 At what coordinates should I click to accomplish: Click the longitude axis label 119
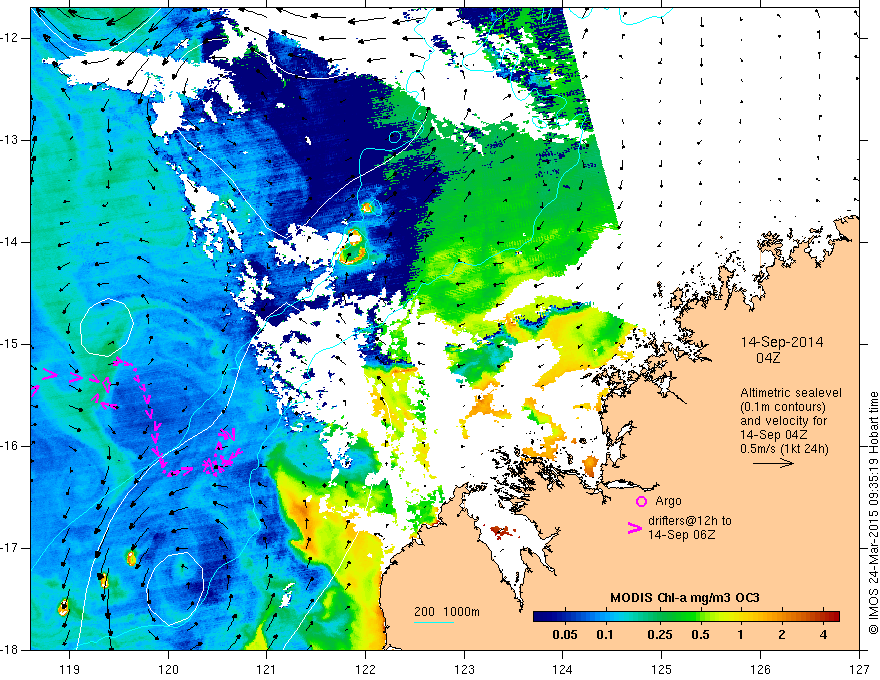(x=70, y=669)
